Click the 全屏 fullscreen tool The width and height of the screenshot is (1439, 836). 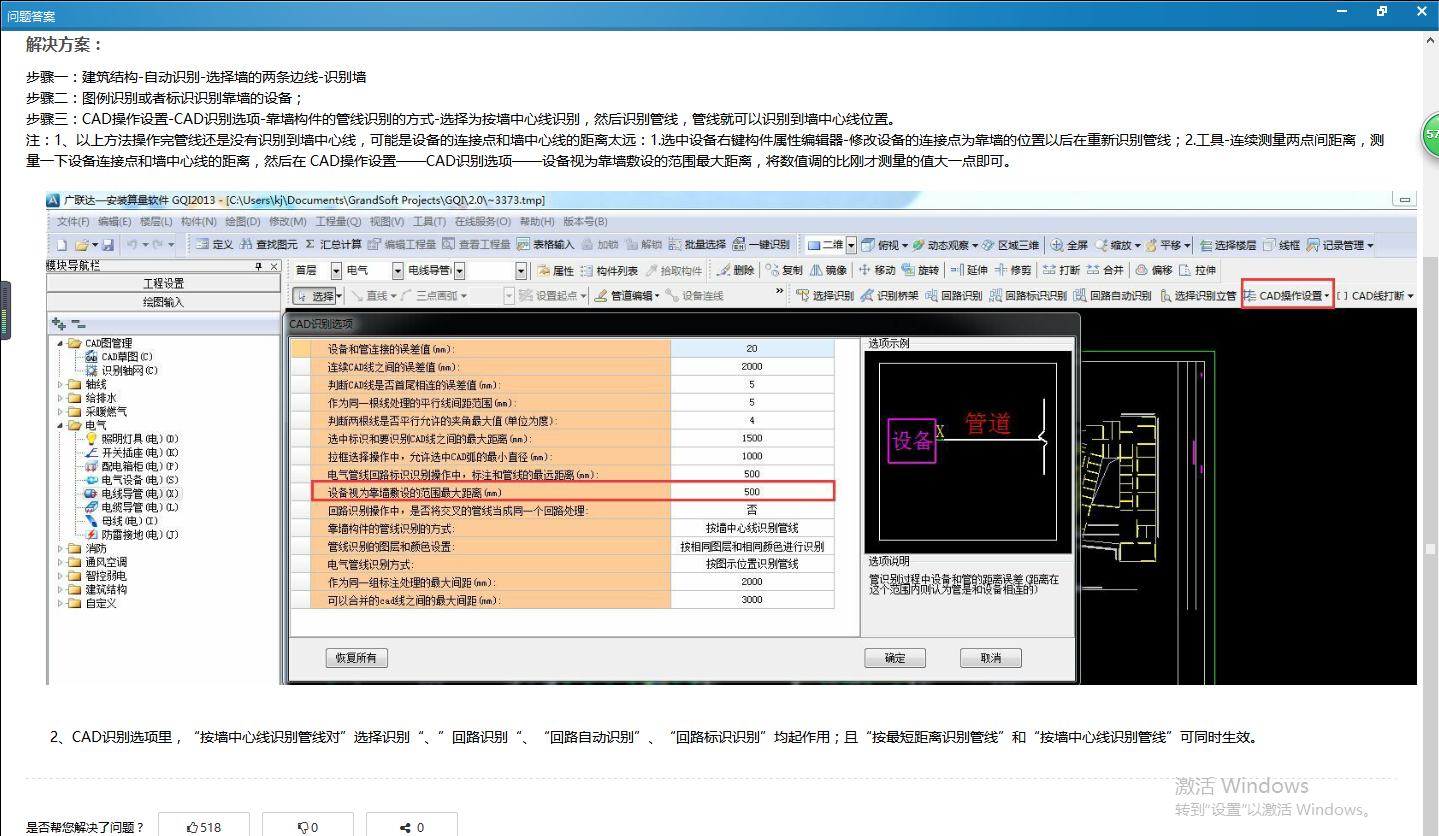(1070, 245)
